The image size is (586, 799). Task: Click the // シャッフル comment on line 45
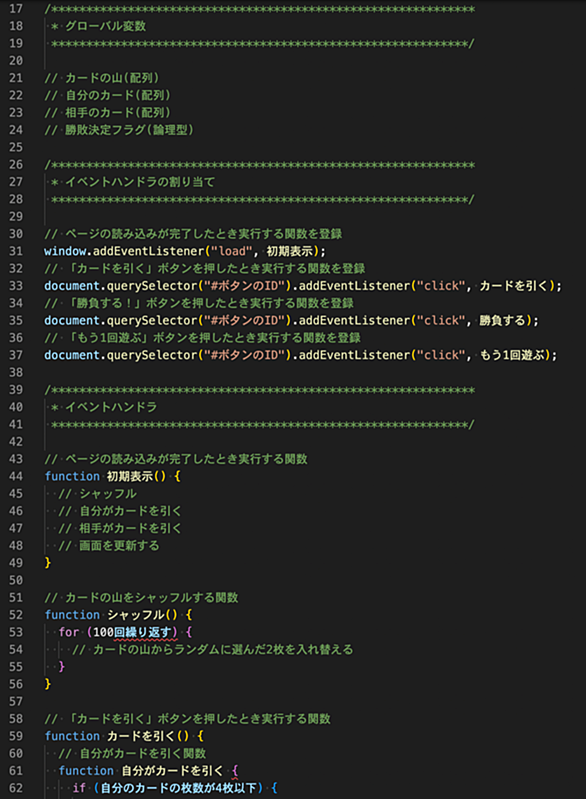(x=97, y=494)
